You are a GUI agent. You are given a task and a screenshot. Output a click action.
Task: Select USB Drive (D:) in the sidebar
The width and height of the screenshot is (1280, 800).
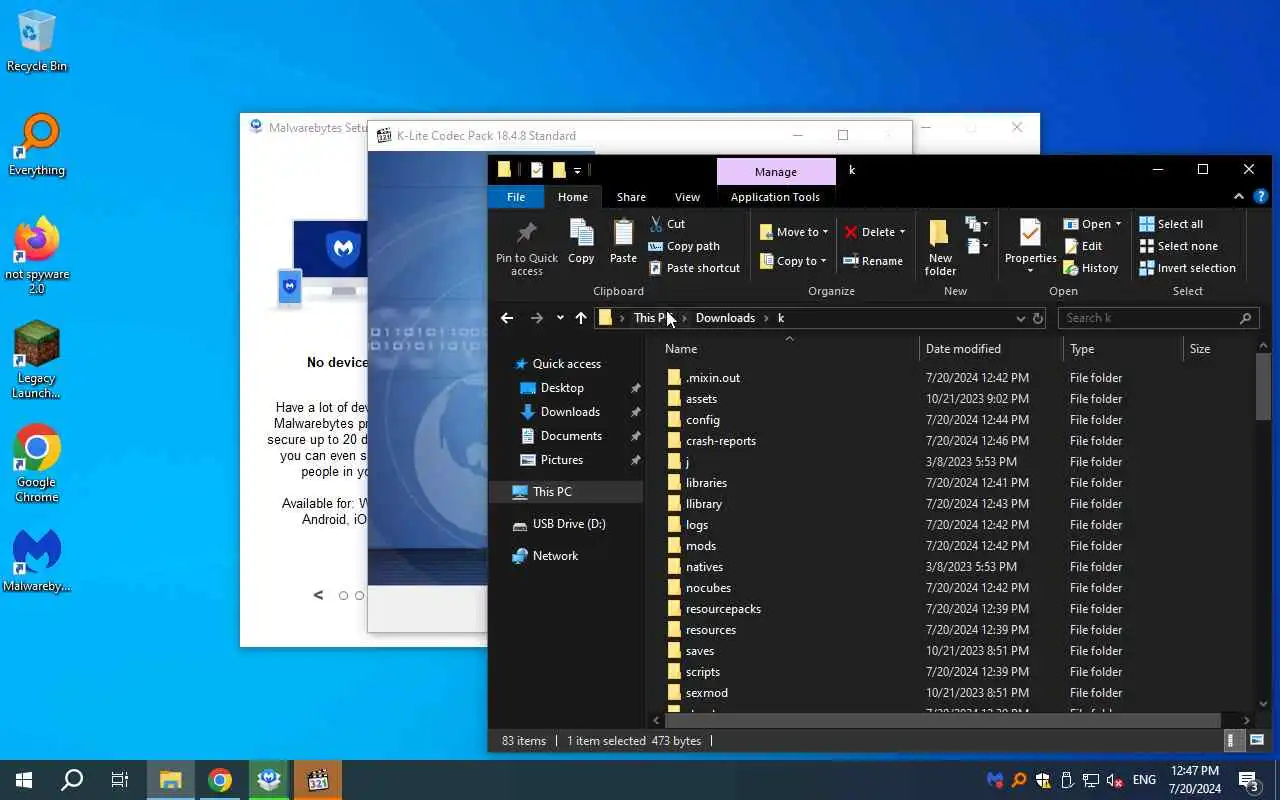(x=569, y=524)
